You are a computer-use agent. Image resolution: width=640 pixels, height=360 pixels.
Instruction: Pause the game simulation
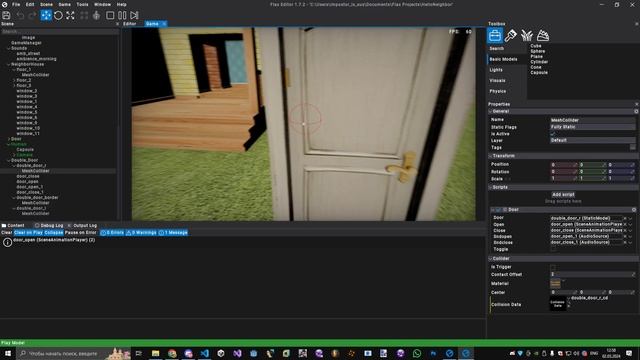click(x=122, y=16)
